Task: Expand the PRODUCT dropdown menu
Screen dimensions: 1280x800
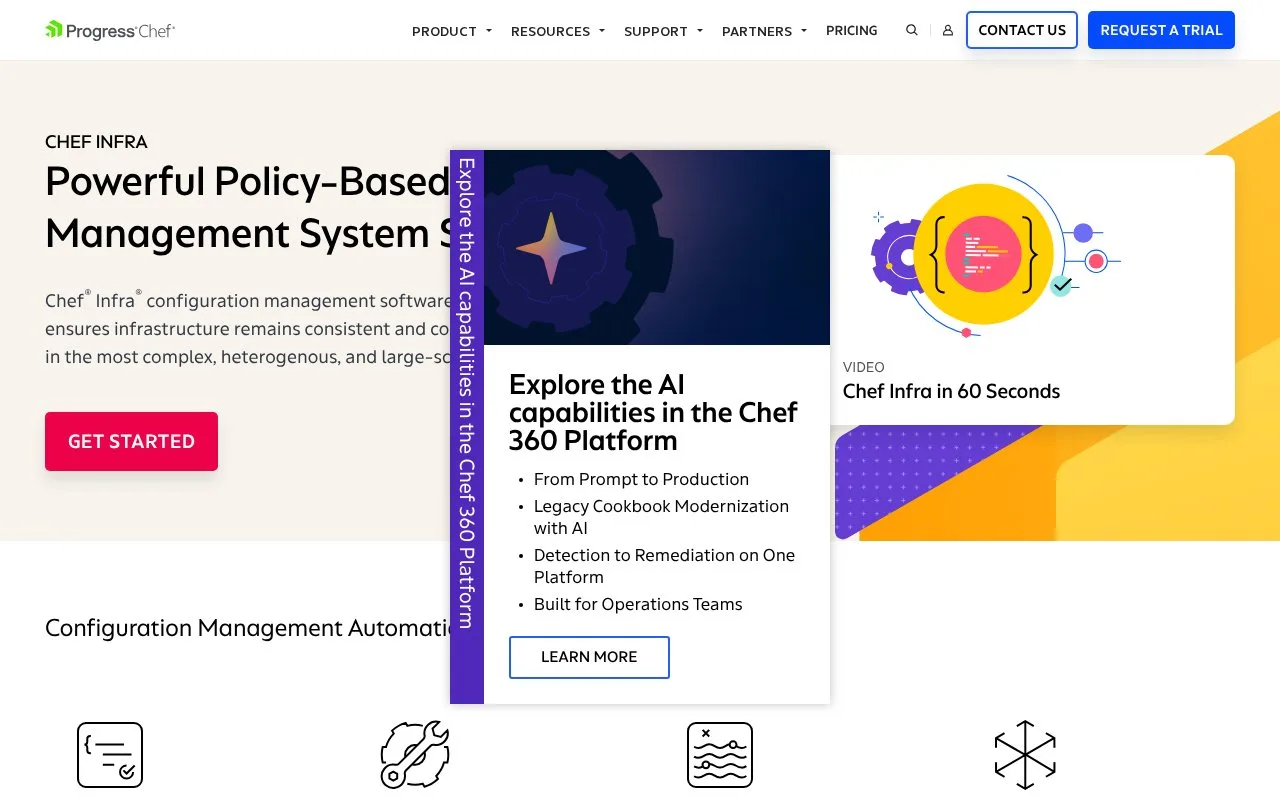Action: pos(452,31)
